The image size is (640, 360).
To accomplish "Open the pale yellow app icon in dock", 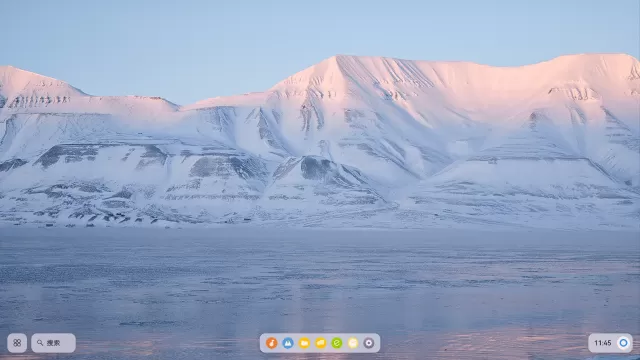I will [x=353, y=343].
